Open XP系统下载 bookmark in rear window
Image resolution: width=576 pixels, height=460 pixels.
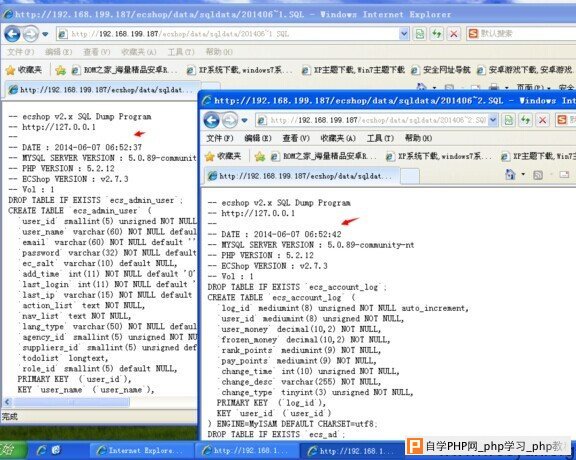[x=240, y=70]
